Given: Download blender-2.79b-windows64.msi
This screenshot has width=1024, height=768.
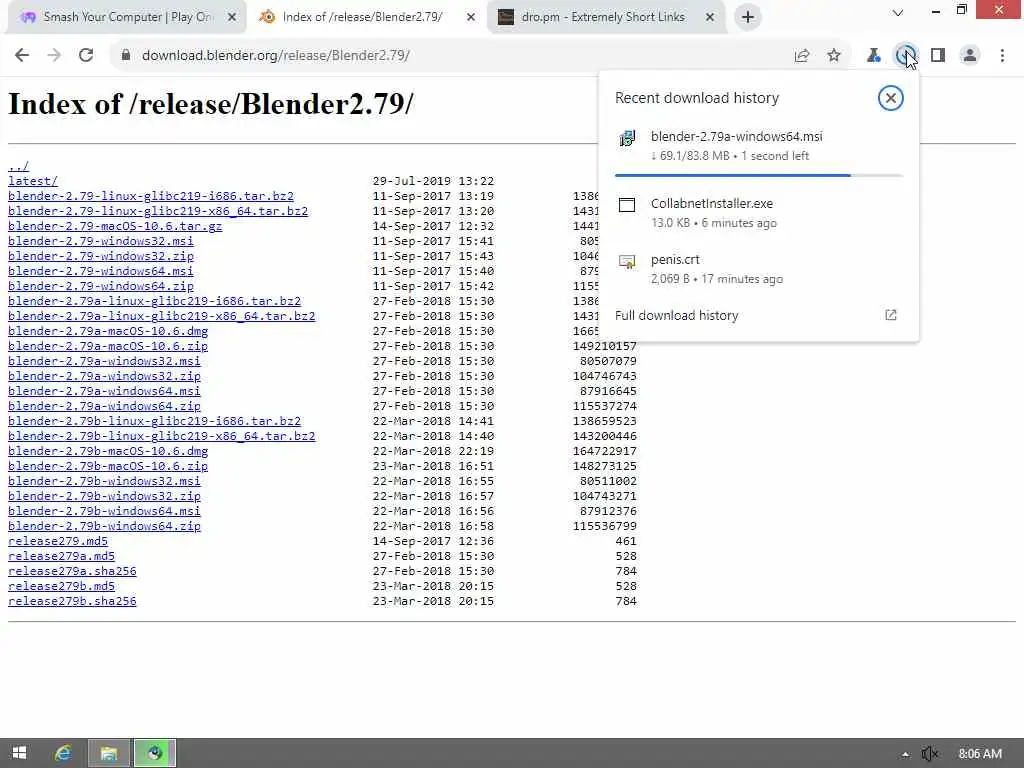Looking at the screenshot, I should (104, 511).
